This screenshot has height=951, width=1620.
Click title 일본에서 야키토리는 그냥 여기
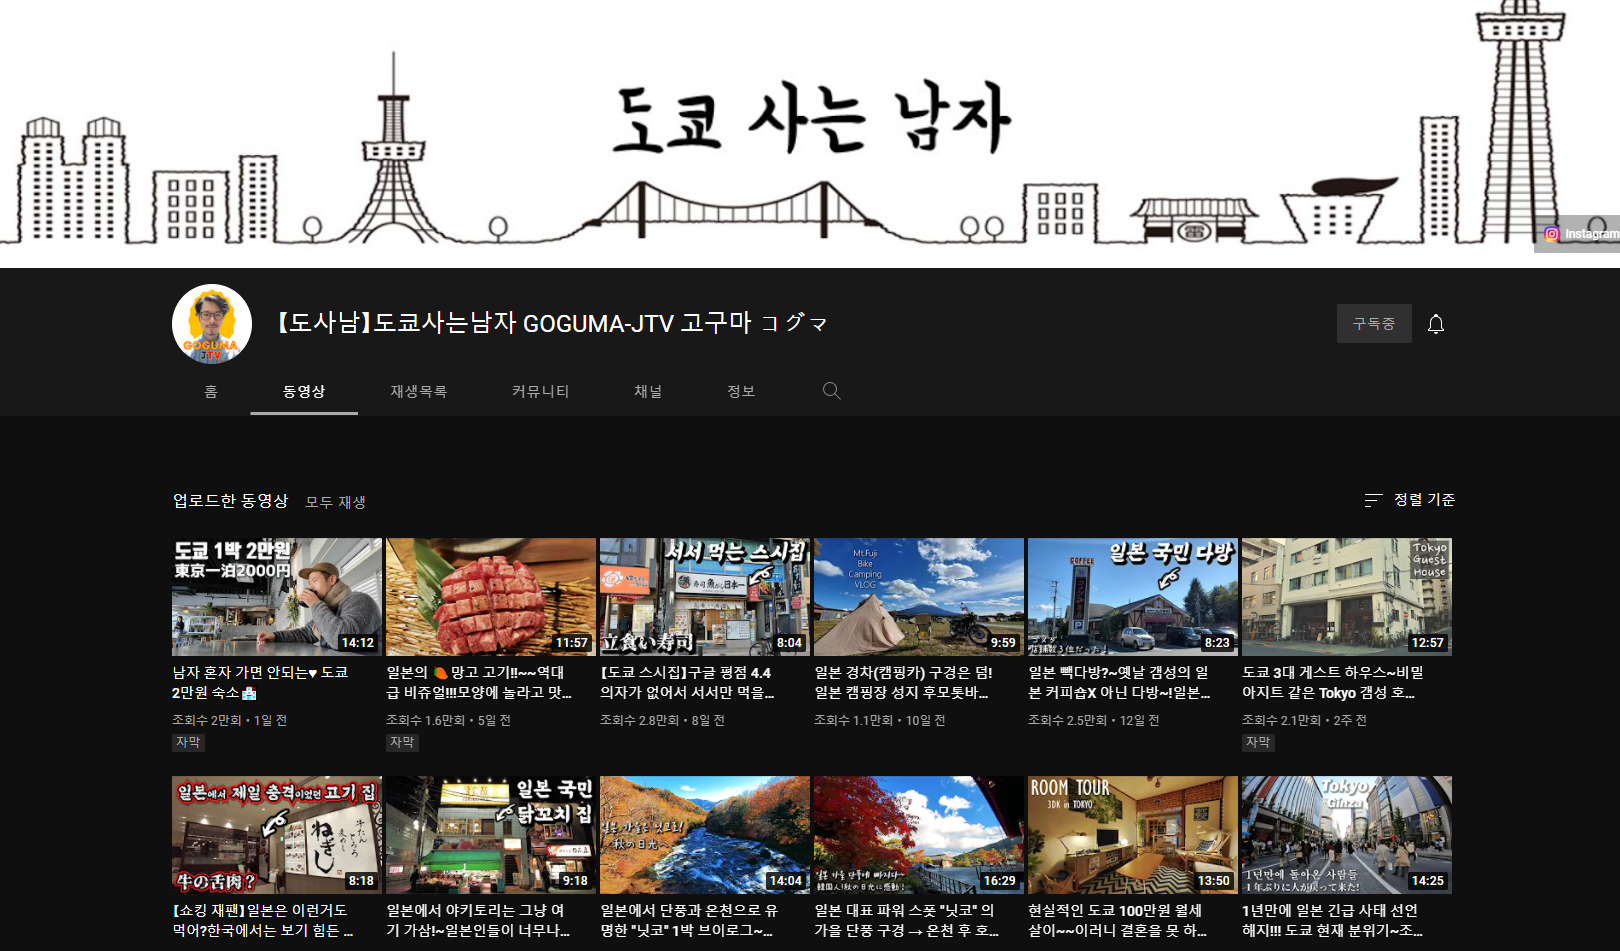[x=478, y=921]
